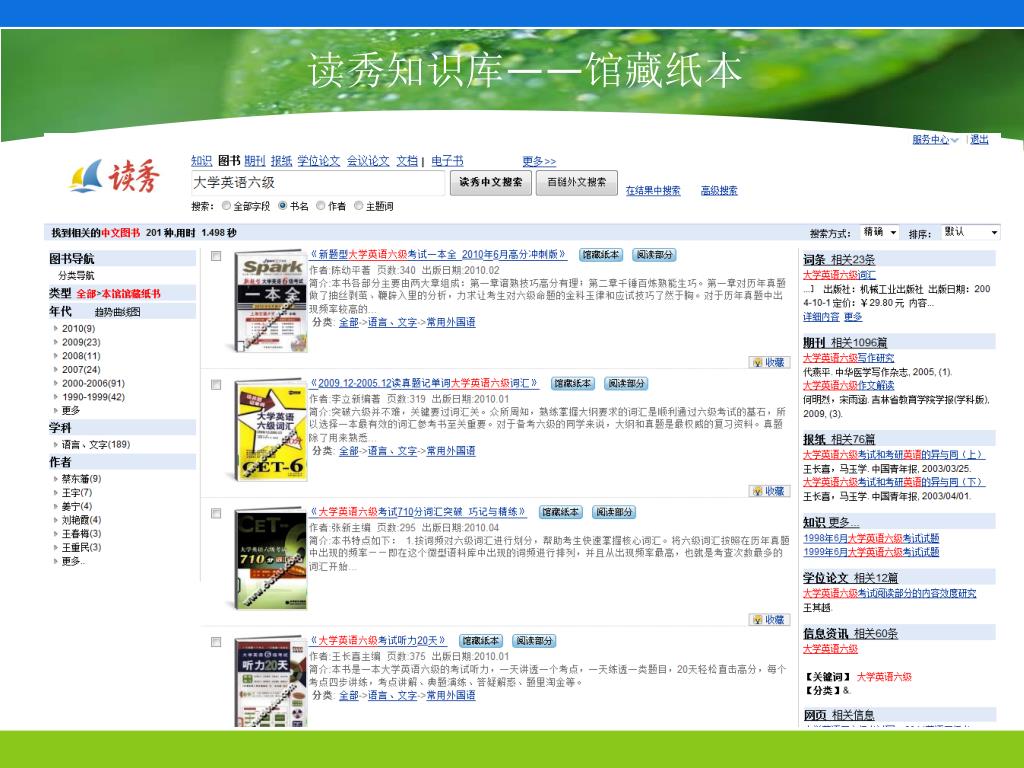
Task: Switch to the 会议论文 search tab
Action: pyautogui.click(x=368, y=161)
